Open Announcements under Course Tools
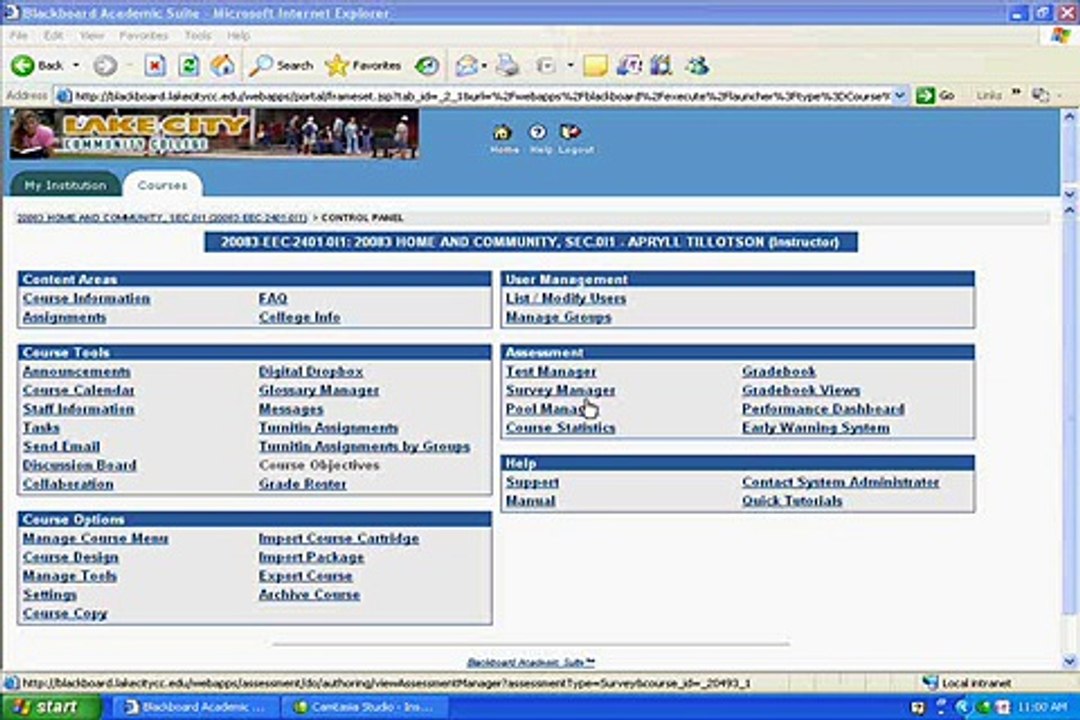The height and width of the screenshot is (720, 1080). tap(76, 371)
